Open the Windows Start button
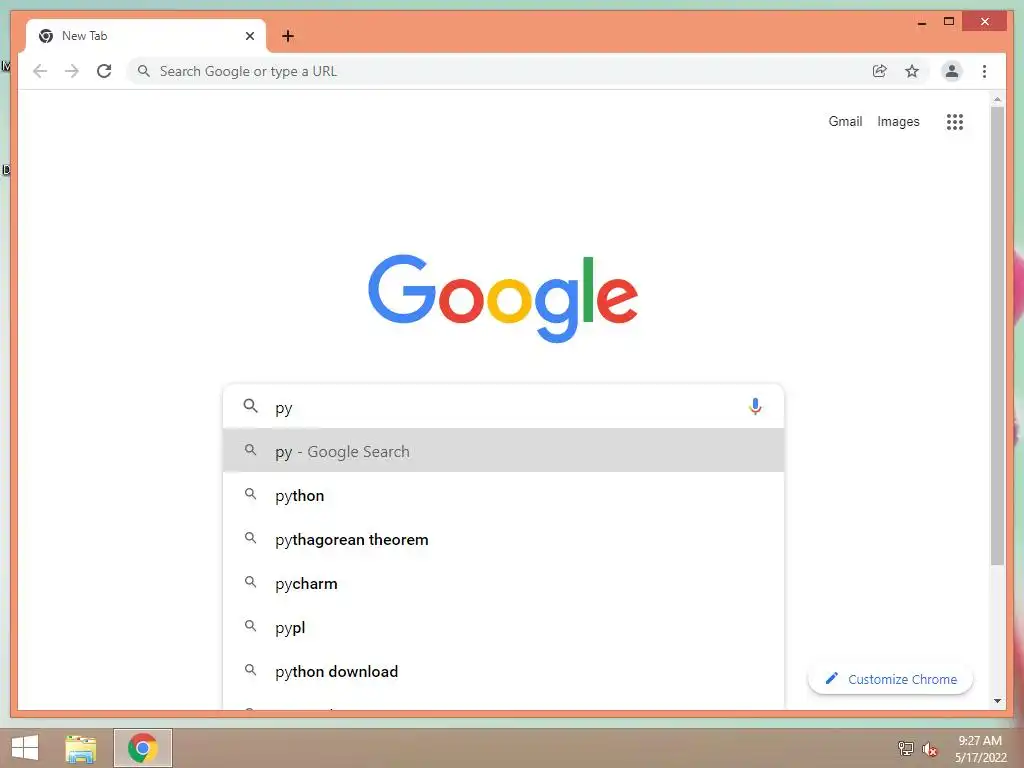 (25, 748)
